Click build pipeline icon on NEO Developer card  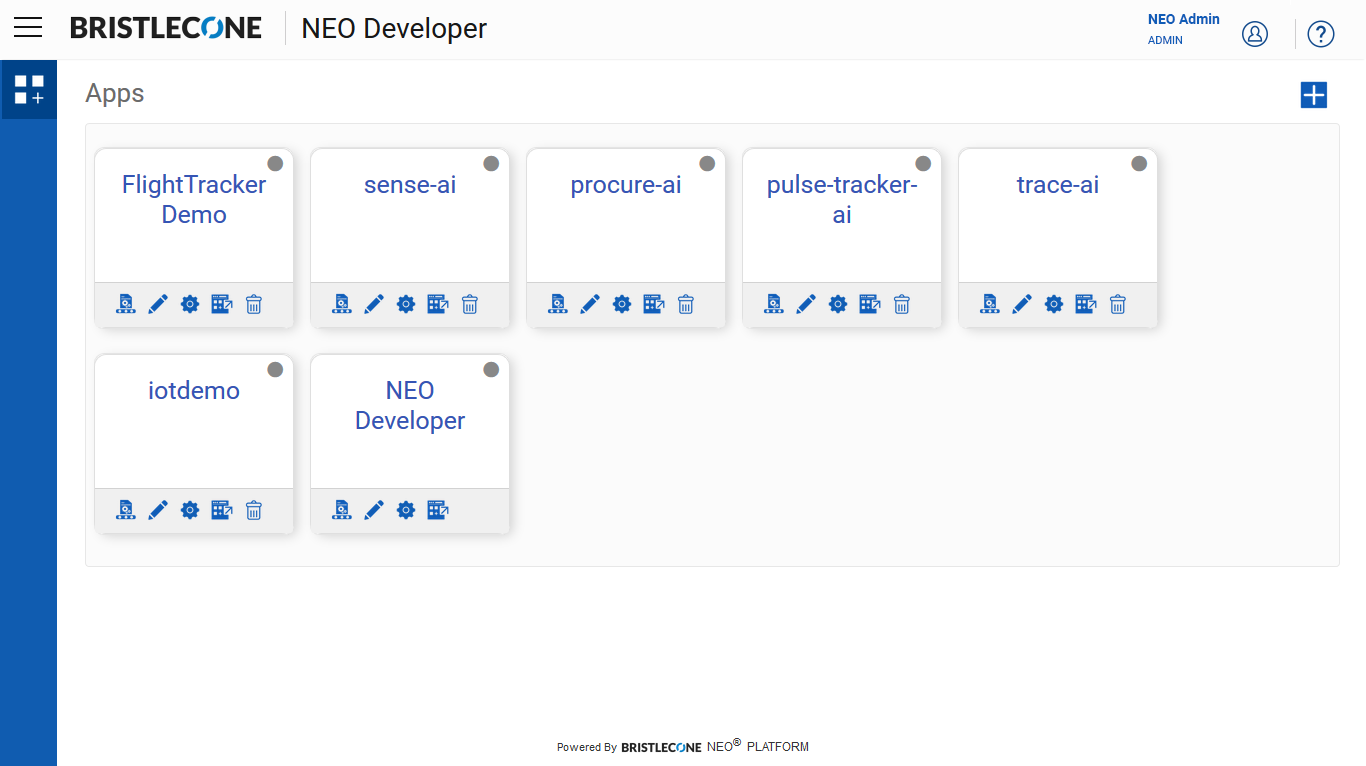(341, 510)
